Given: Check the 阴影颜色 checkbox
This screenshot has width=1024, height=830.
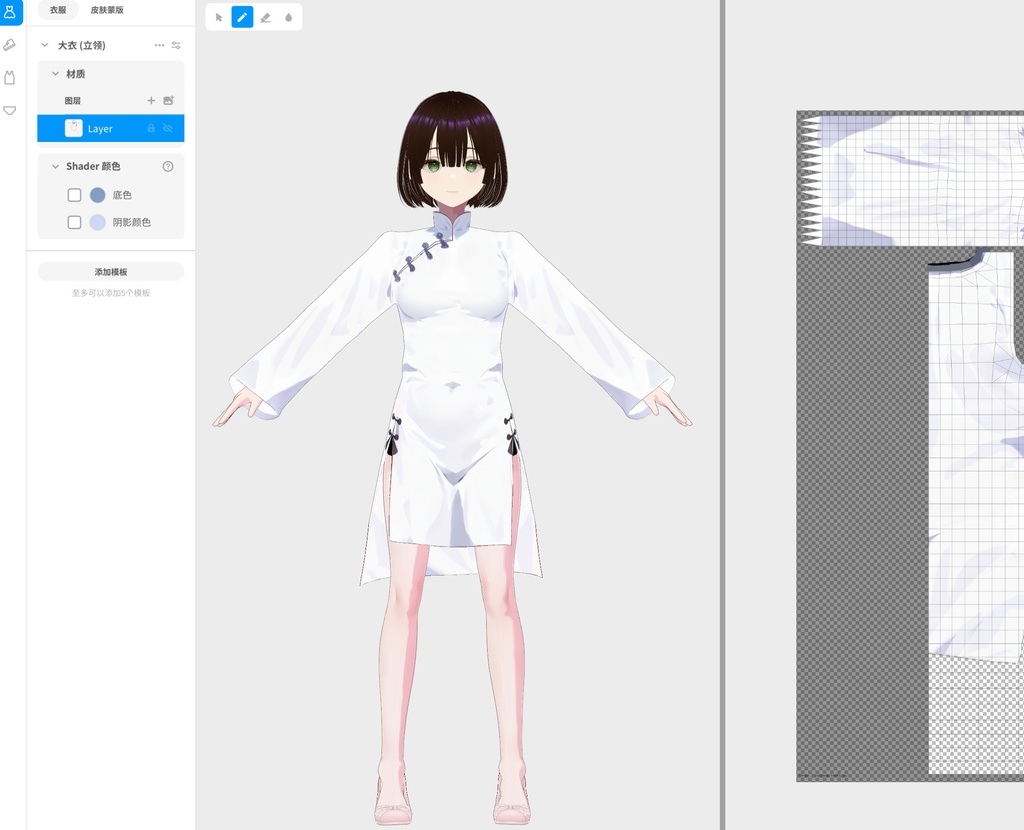Looking at the screenshot, I should tap(74, 222).
